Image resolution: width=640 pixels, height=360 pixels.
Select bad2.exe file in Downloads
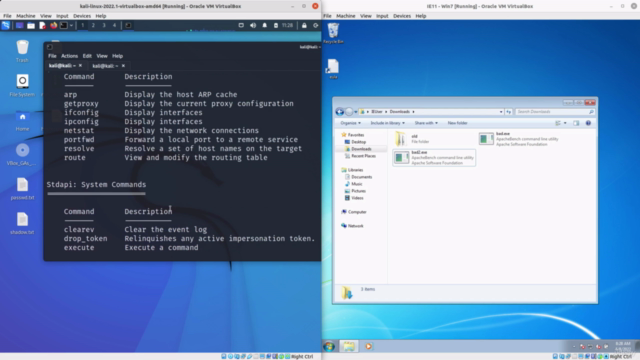tap(434, 158)
